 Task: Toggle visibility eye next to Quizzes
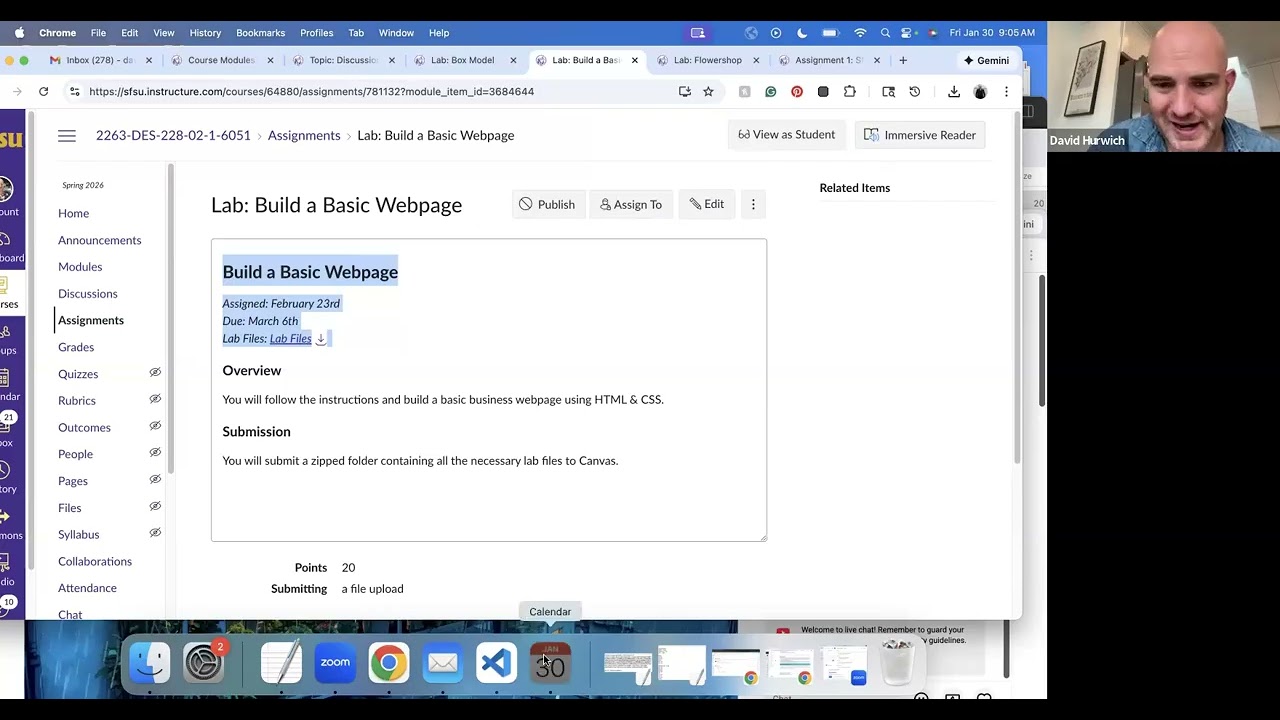(155, 372)
